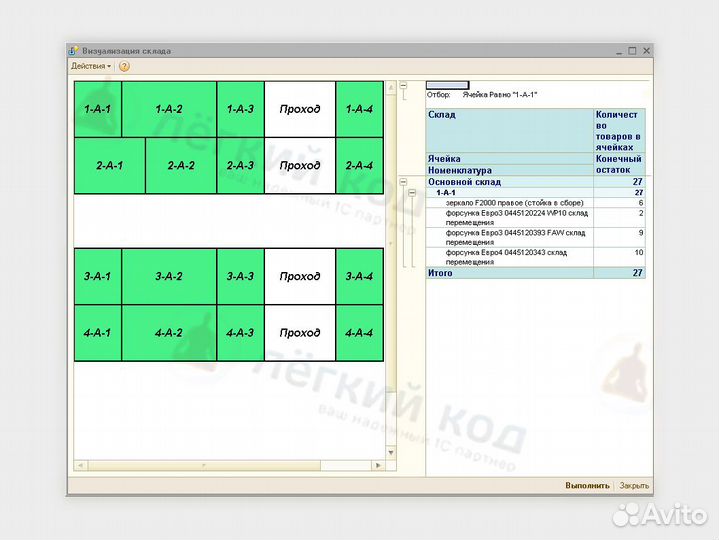Click vertical scrollbar down arrow
719x540 pixels.
click(x=391, y=453)
